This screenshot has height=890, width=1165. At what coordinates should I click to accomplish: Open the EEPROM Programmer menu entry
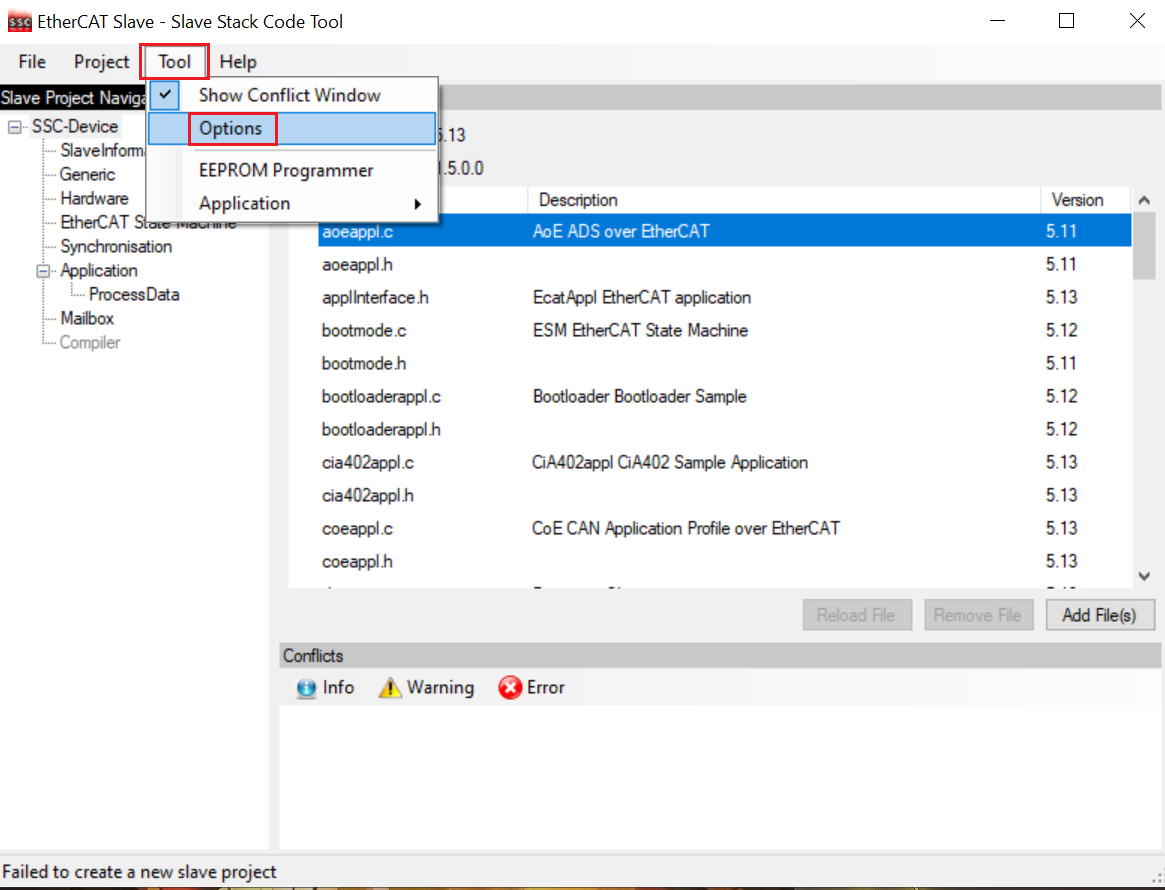point(286,170)
